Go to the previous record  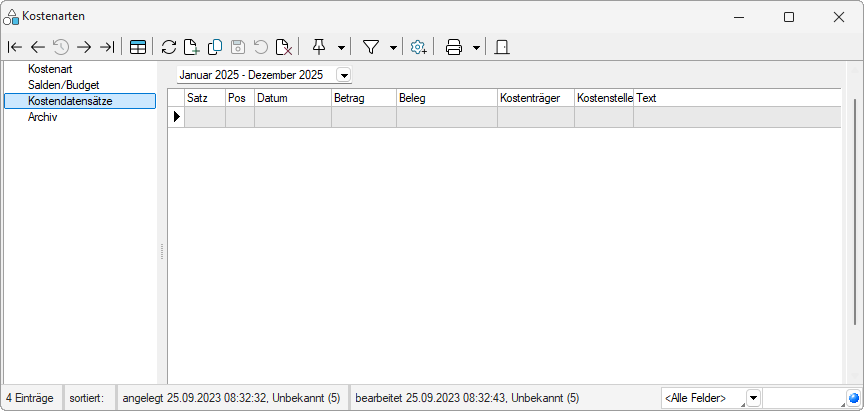click(x=37, y=47)
